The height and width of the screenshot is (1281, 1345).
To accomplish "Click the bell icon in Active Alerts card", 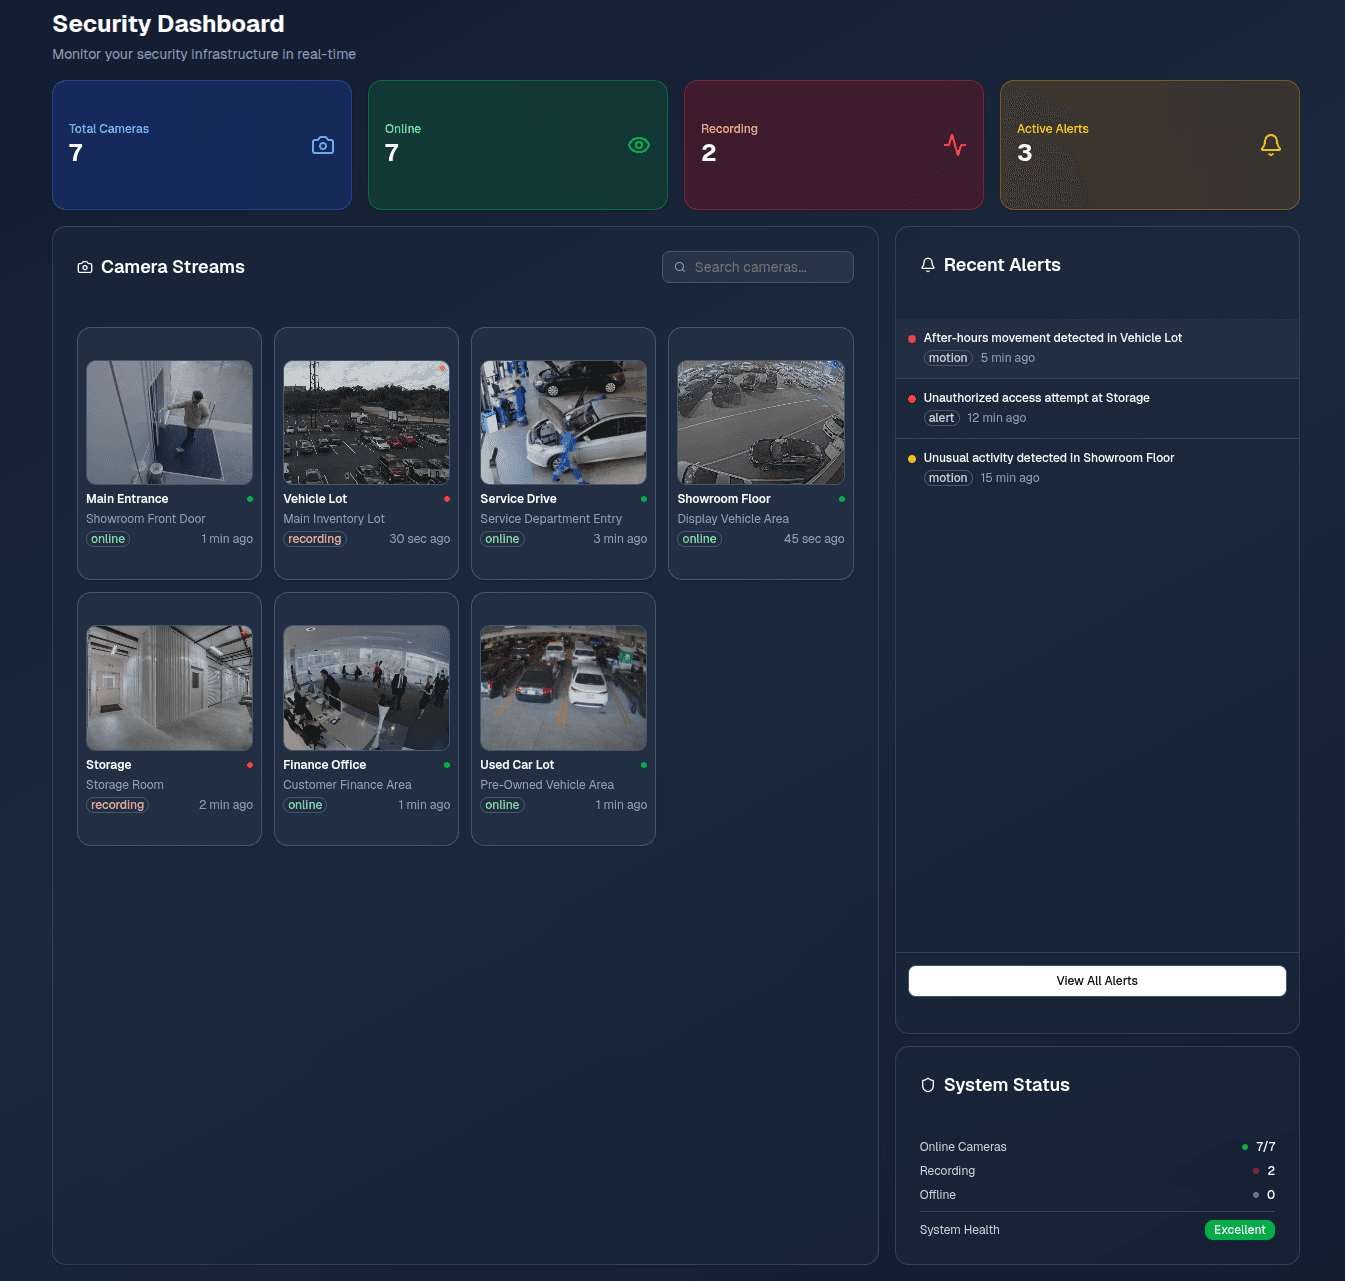I will 1270,145.
